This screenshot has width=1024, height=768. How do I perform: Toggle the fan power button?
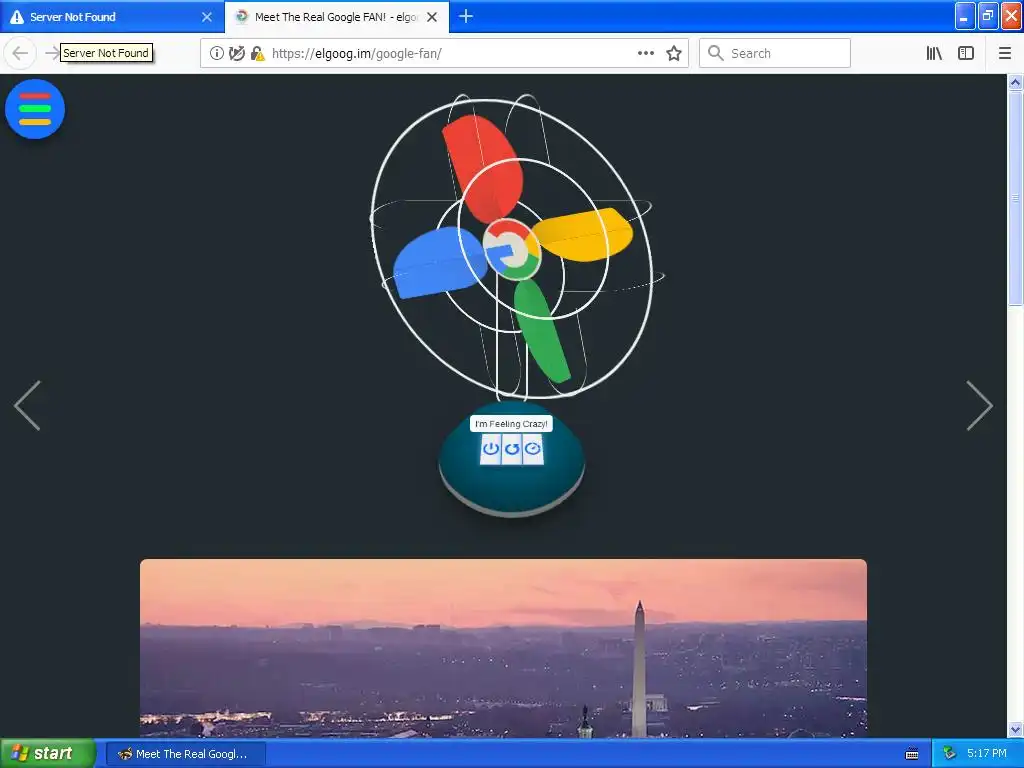[490, 449]
